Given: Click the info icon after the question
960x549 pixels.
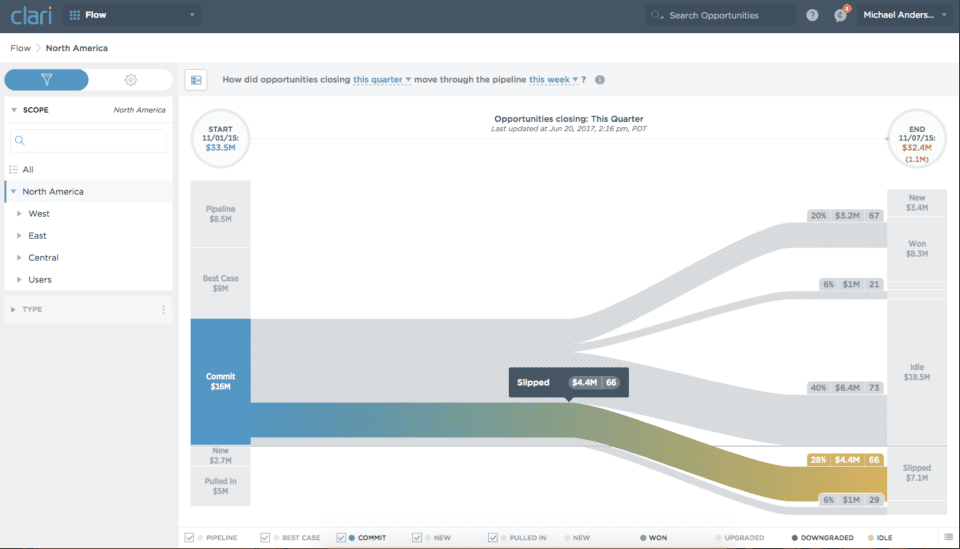Looking at the screenshot, I should tap(600, 80).
